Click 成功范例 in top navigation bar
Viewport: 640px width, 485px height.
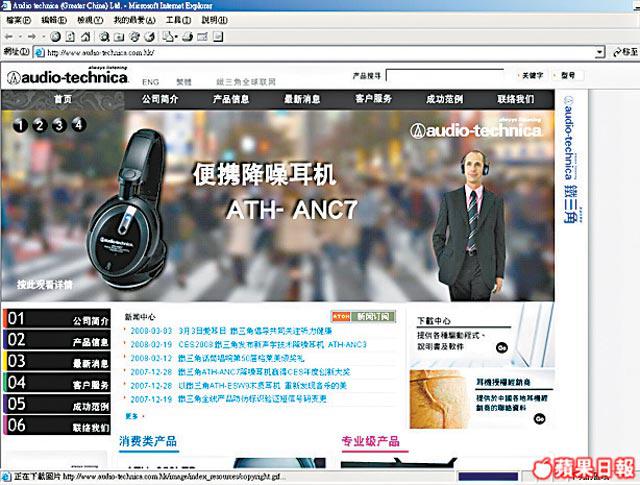coord(444,99)
